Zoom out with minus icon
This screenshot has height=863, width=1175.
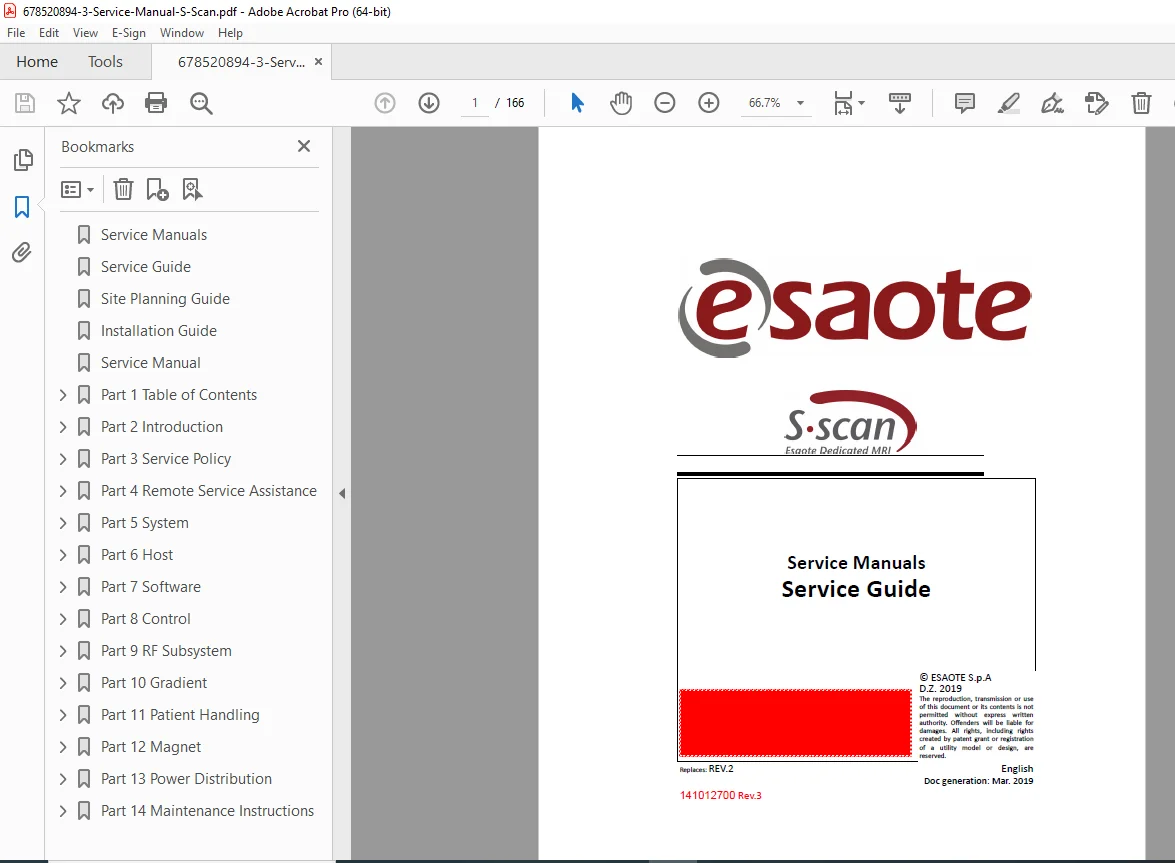point(665,103)
